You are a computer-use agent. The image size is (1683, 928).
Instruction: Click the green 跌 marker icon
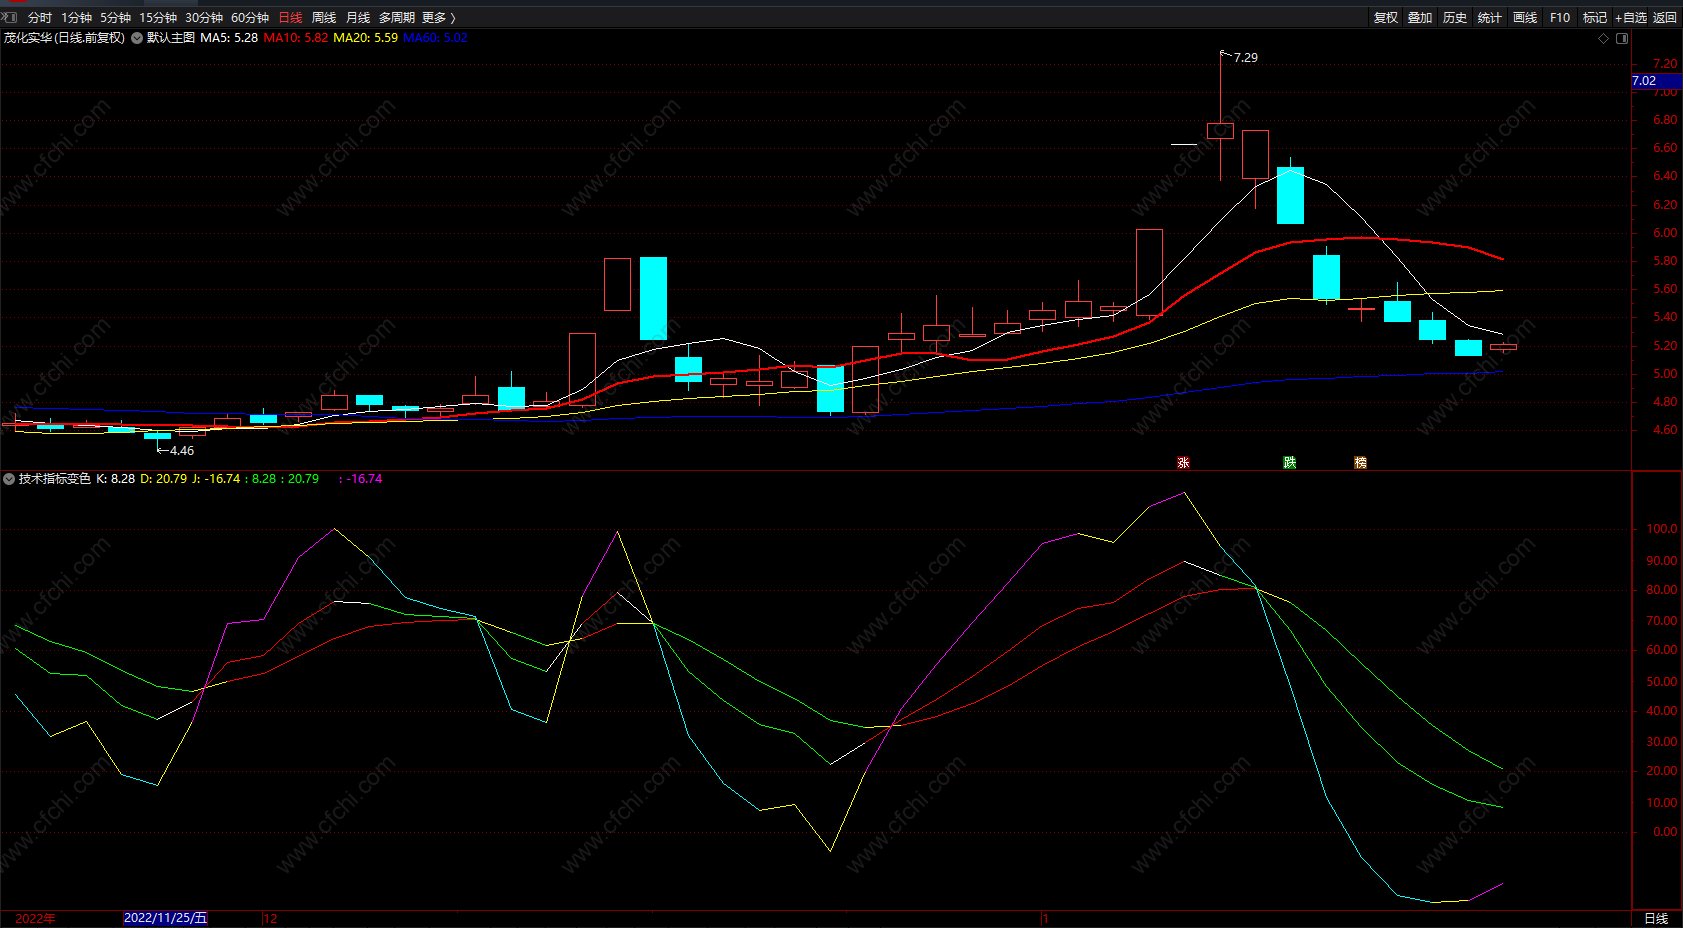point(1290,462)
